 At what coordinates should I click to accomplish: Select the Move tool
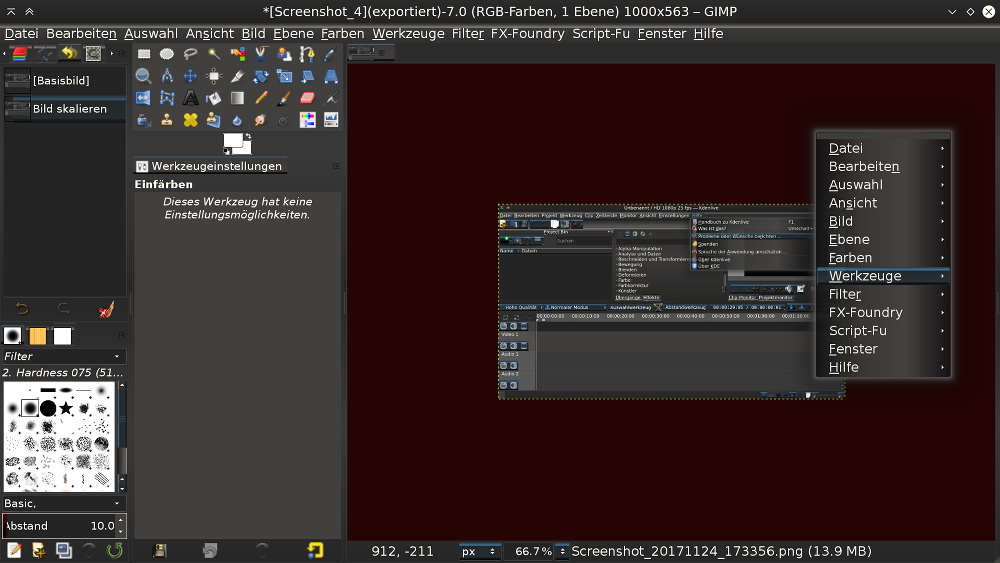(x=190, y=77)
